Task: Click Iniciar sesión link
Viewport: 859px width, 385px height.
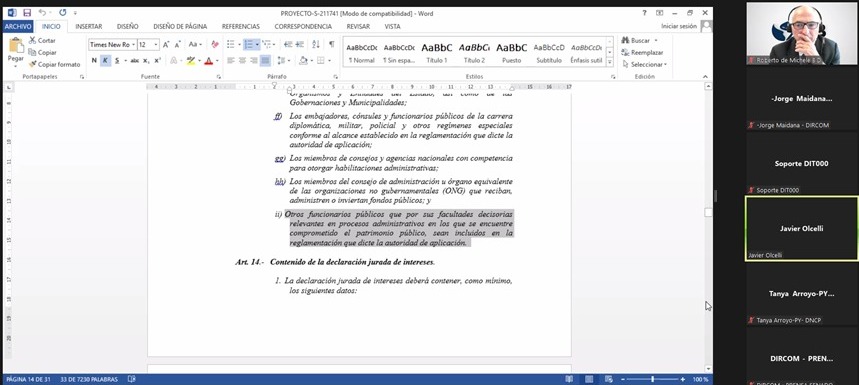Action: [x=679, y=26]
